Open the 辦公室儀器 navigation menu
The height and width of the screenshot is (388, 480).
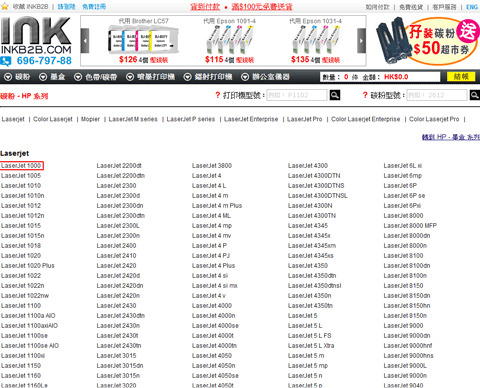(x=266, y=77)
